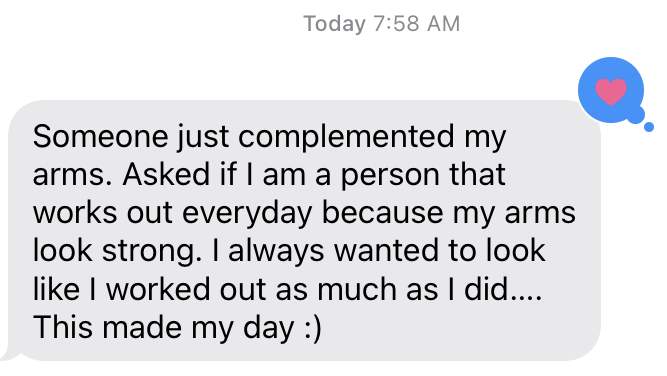The height and width of the screenshot is (376, 667).
Task: Click the word 'Someone' at message start
Action: [x=100, y=137]
